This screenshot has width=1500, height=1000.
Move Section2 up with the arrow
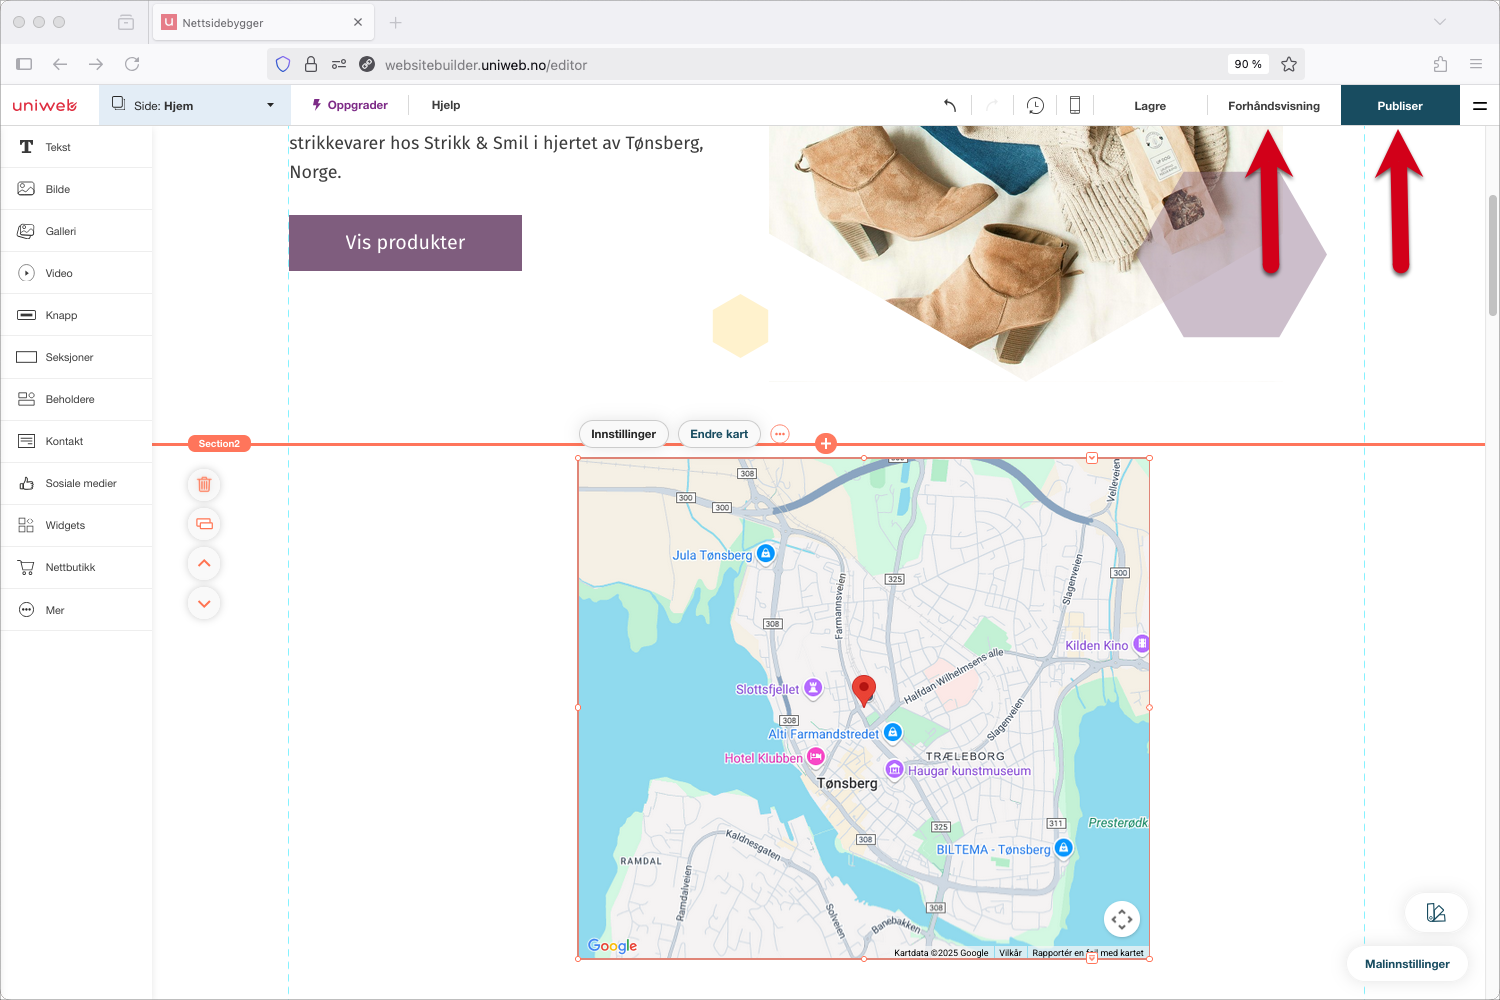[204, 564]
